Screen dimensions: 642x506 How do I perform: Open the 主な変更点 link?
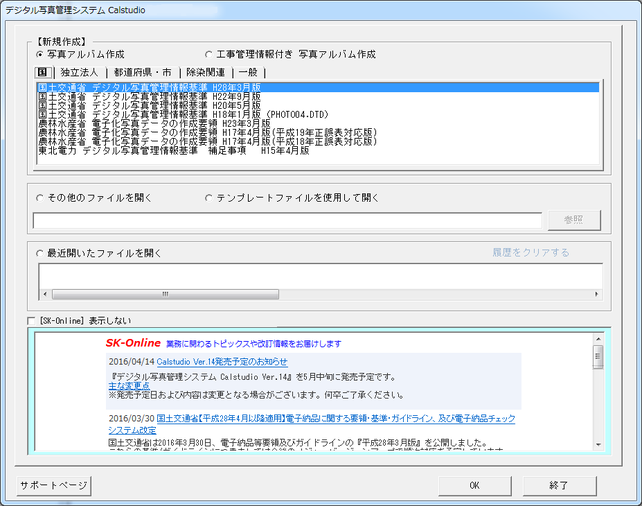coord(129,386)
